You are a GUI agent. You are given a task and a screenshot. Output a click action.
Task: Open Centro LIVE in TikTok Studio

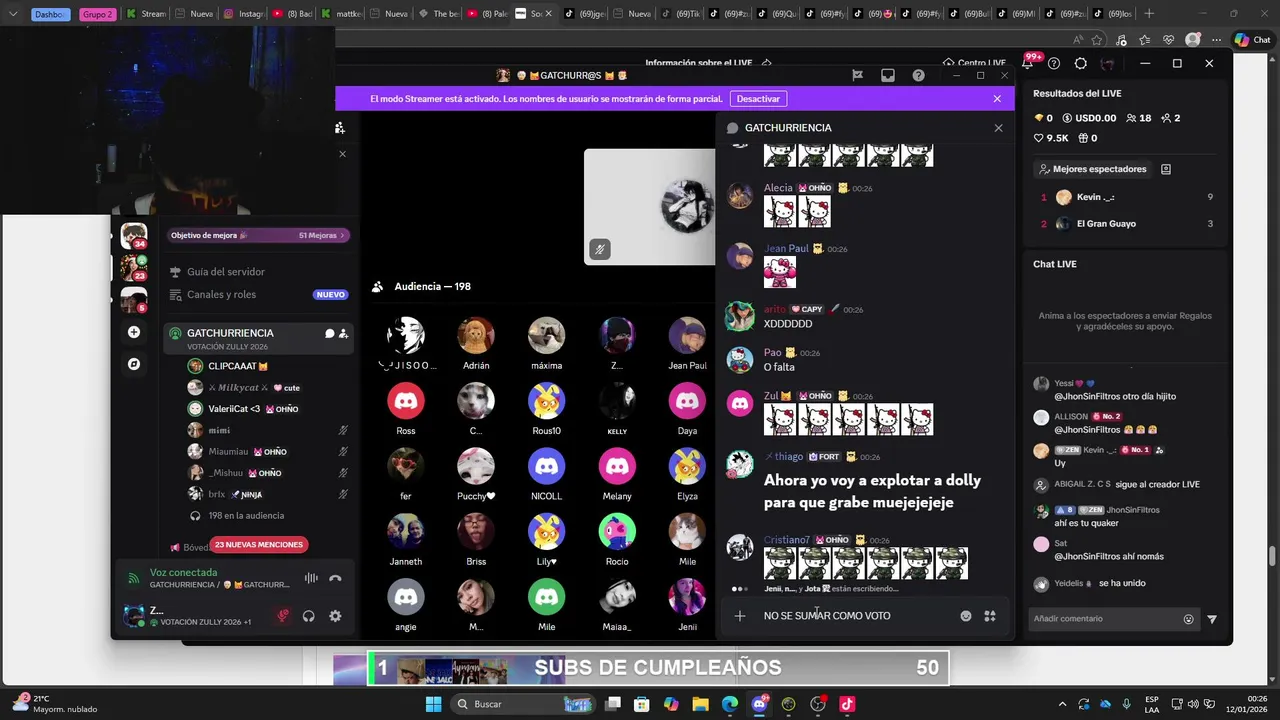point(974,63)
